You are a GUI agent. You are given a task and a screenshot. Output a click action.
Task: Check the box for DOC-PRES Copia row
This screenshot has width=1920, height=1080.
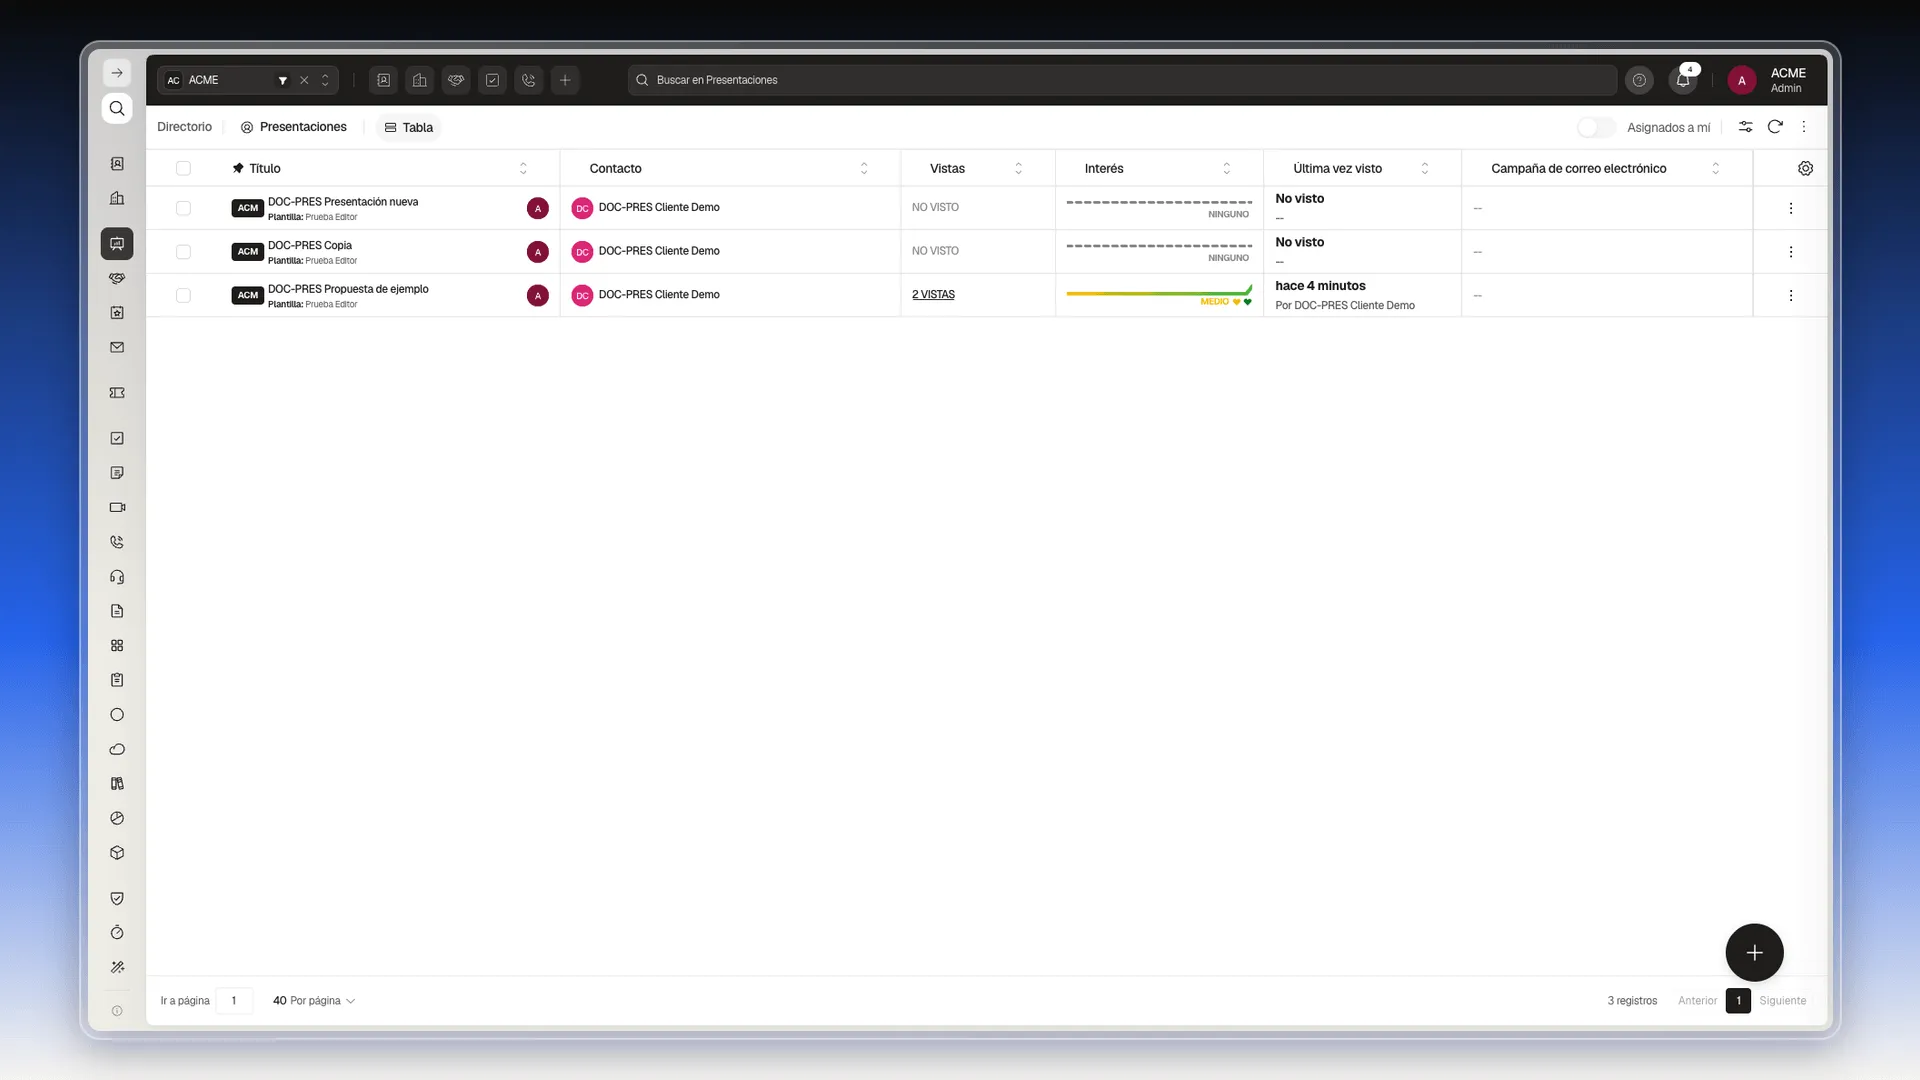click(183, 252)
